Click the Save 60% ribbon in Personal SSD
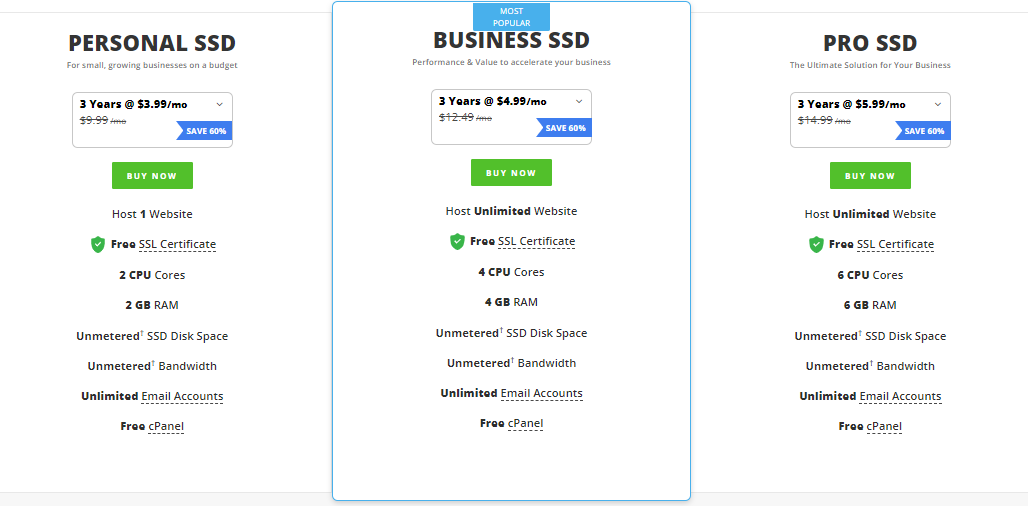The image size is (1028, 506). pyautogui.click(x=204, y=130)
